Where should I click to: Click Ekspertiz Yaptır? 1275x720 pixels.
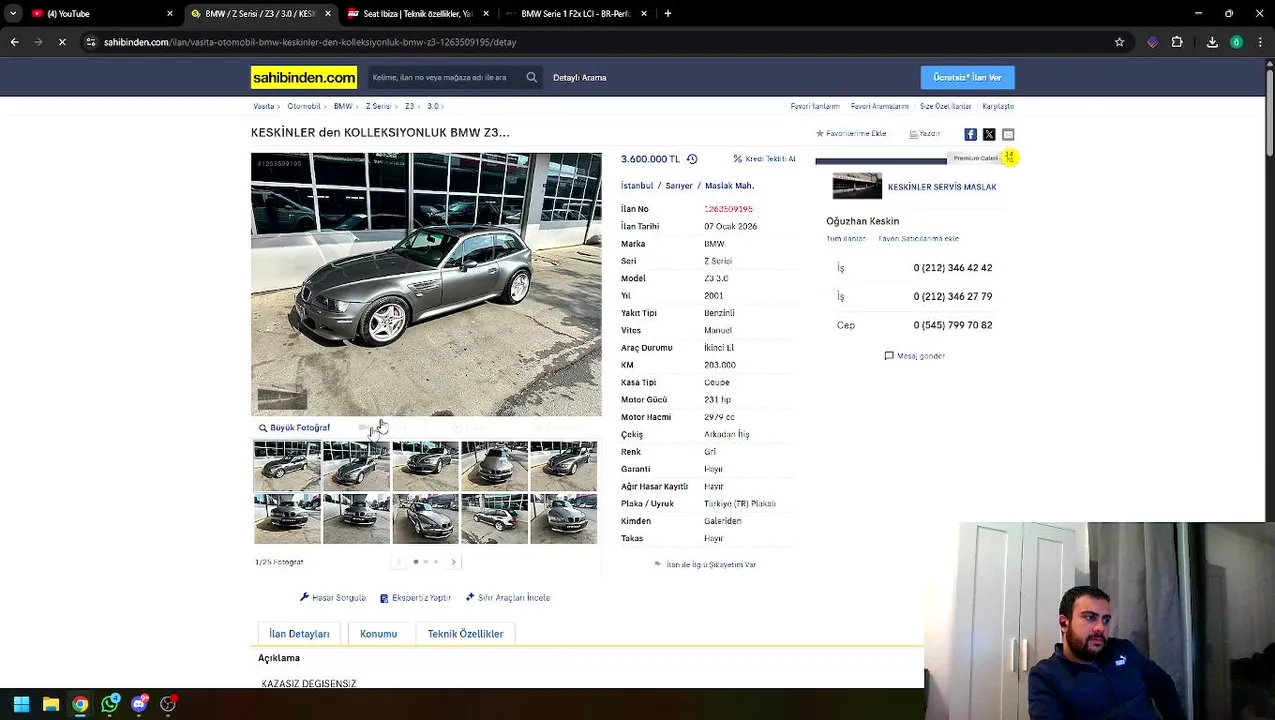(x=415, y=598)
